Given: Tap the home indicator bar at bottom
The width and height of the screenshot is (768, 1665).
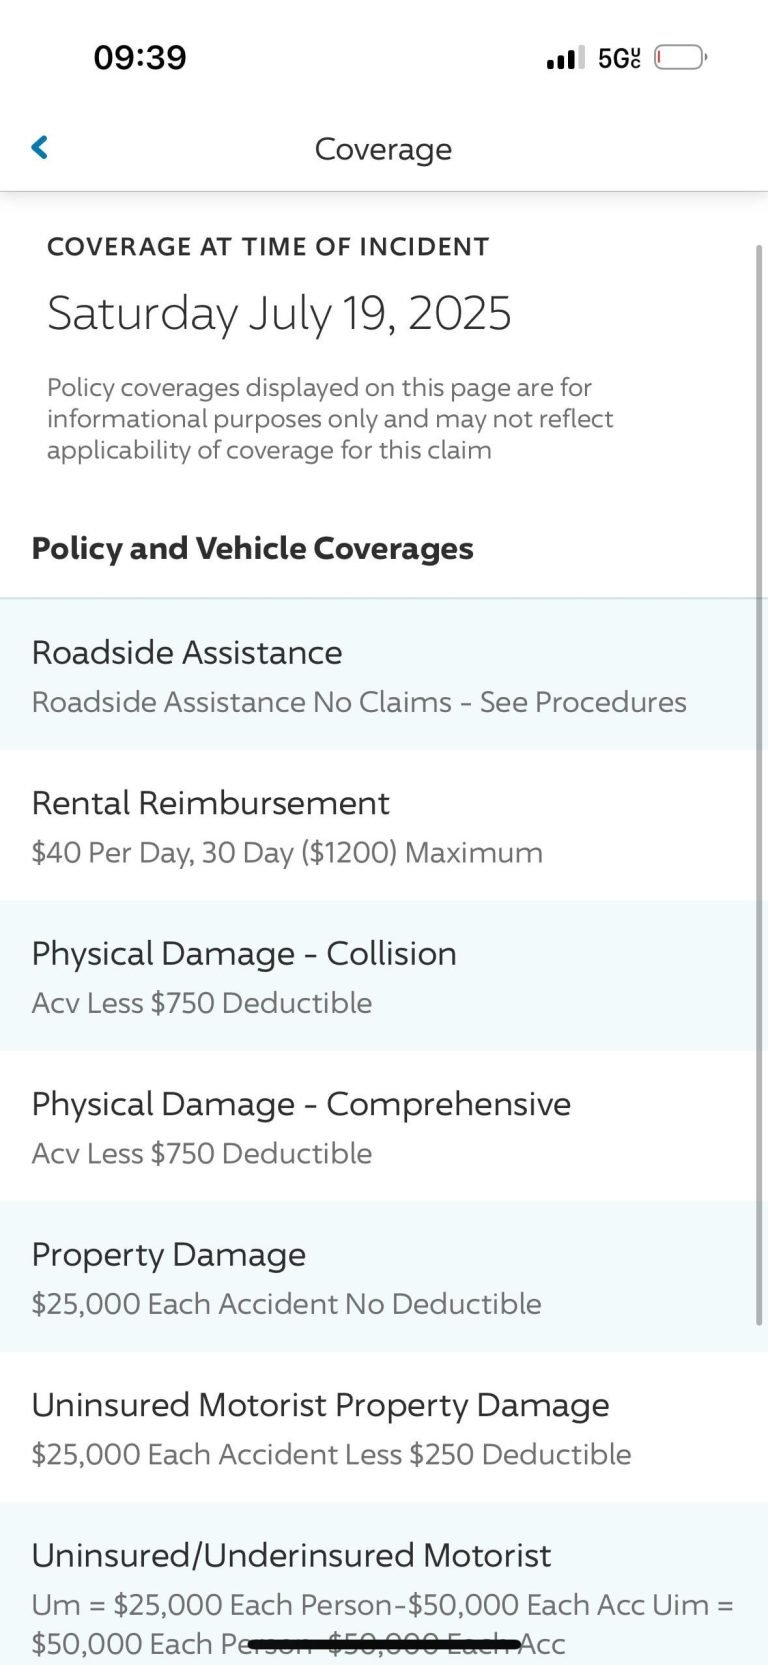Looking at the screenshot, I should pyautogui.click(x=384, y=1643).
